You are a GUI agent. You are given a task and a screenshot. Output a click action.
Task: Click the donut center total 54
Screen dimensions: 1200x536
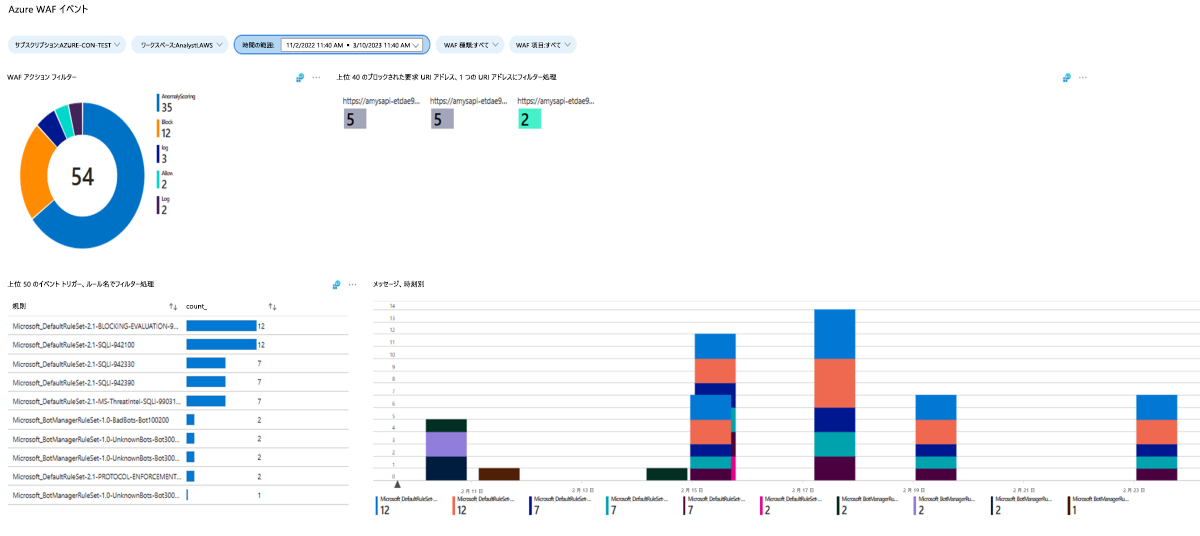pyautogui.click(x=82, y=176)
